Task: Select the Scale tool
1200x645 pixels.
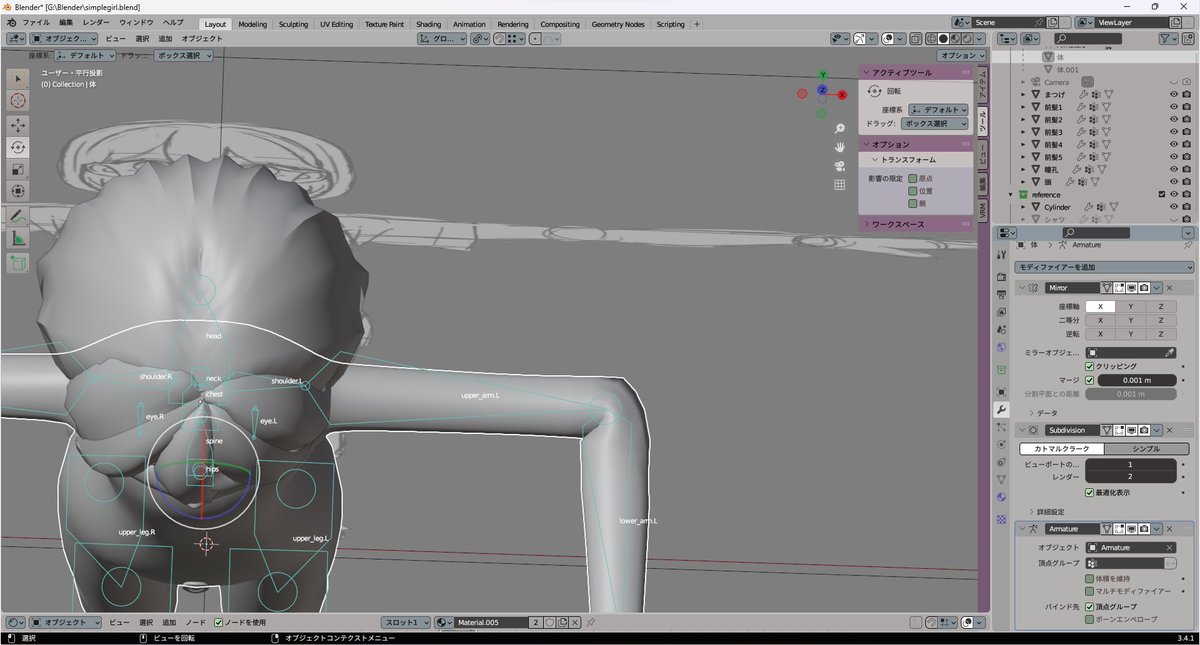Action: pos(18,169)
